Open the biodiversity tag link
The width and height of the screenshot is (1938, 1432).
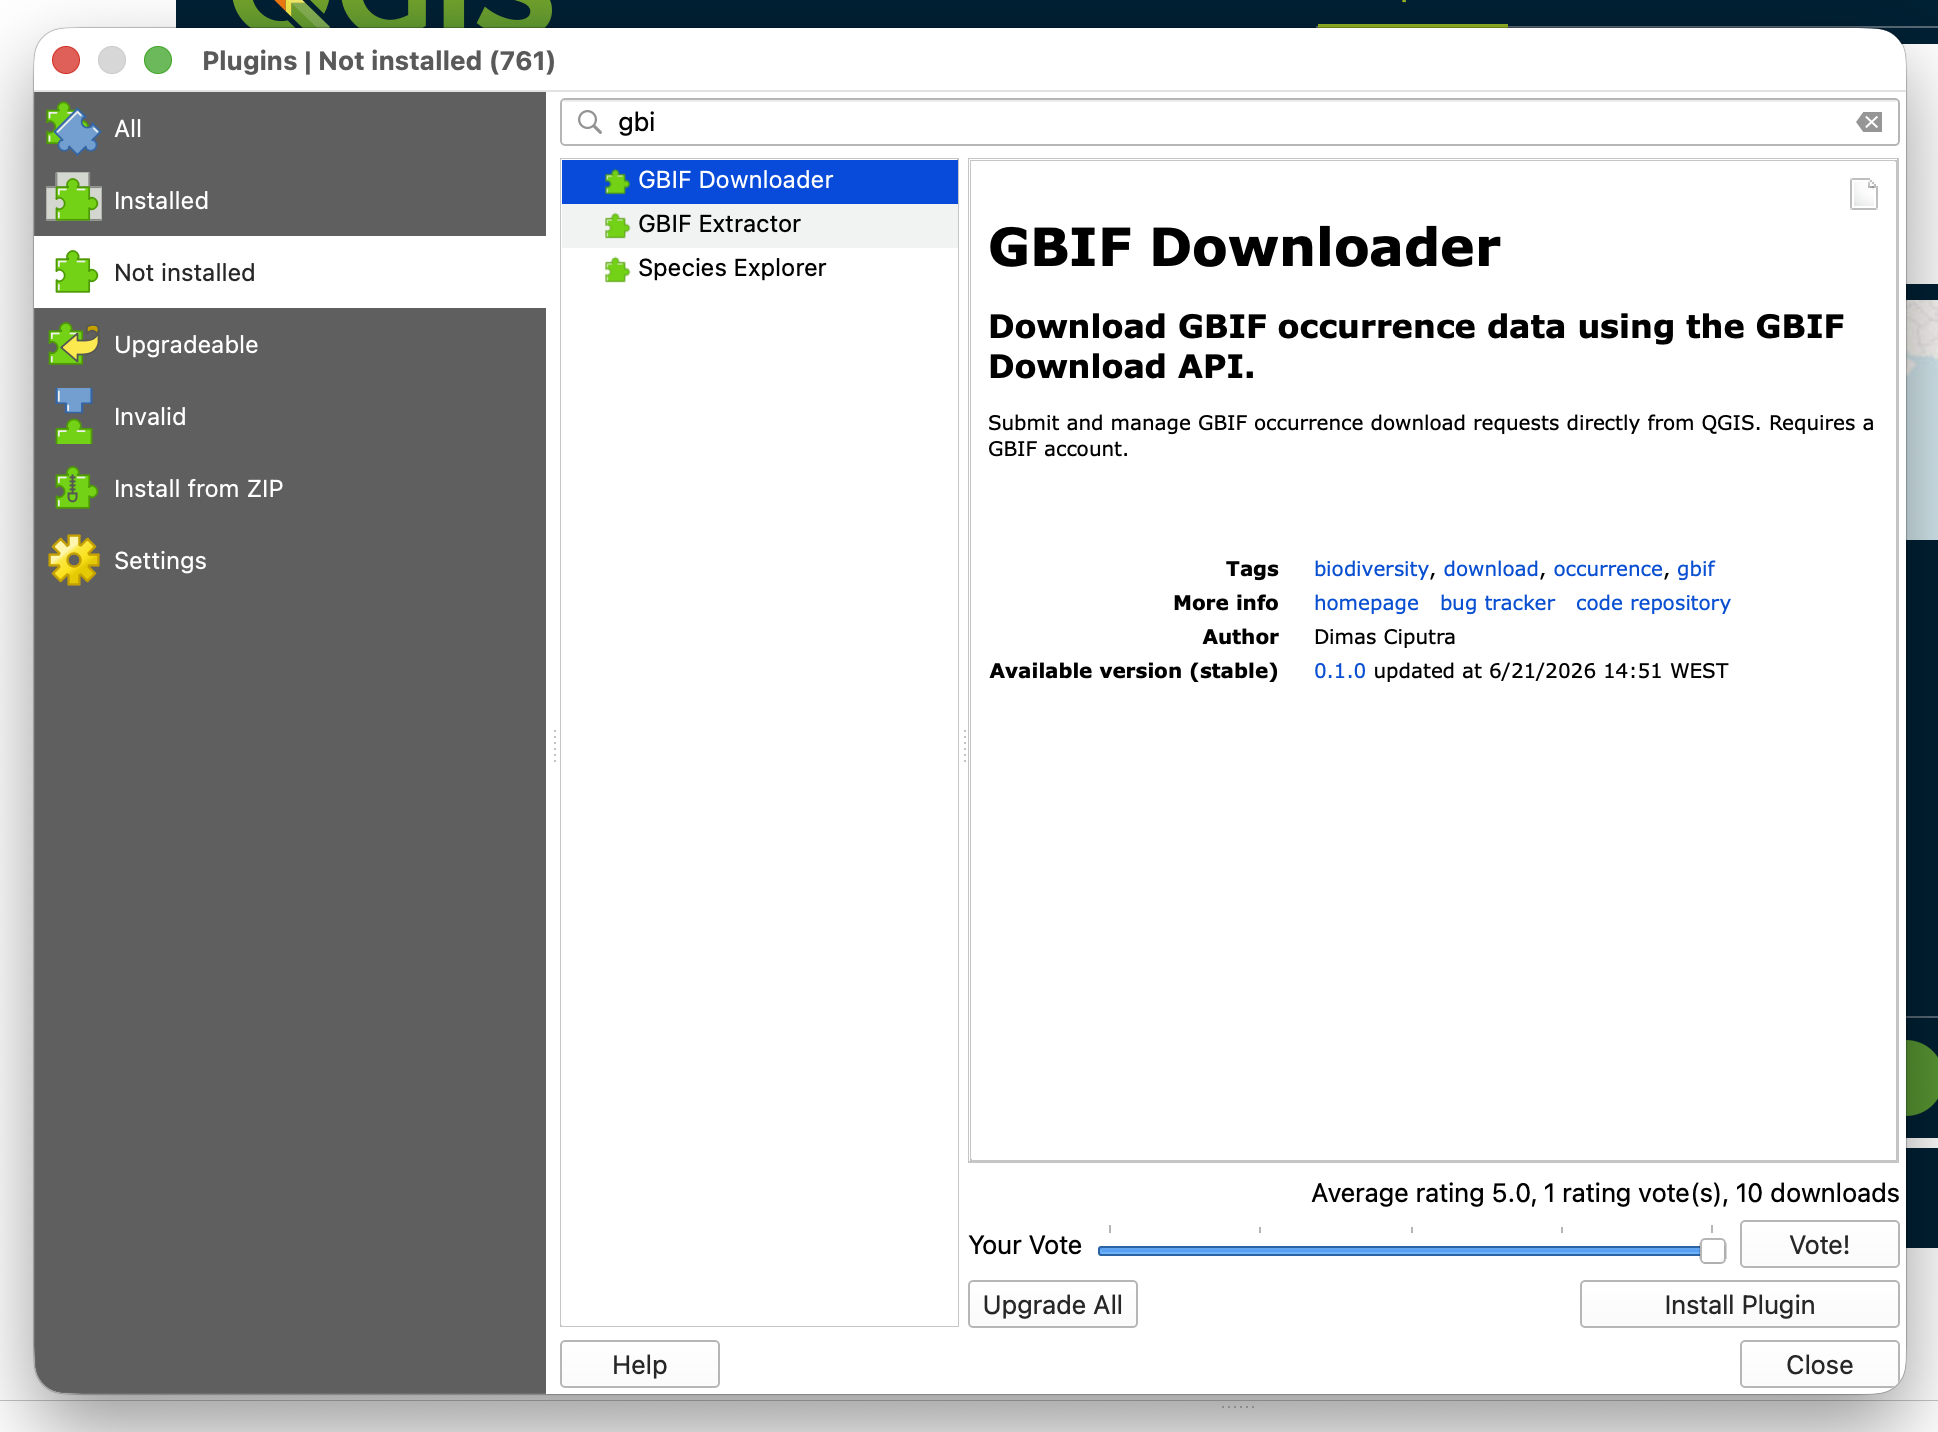coord(1371,569)
